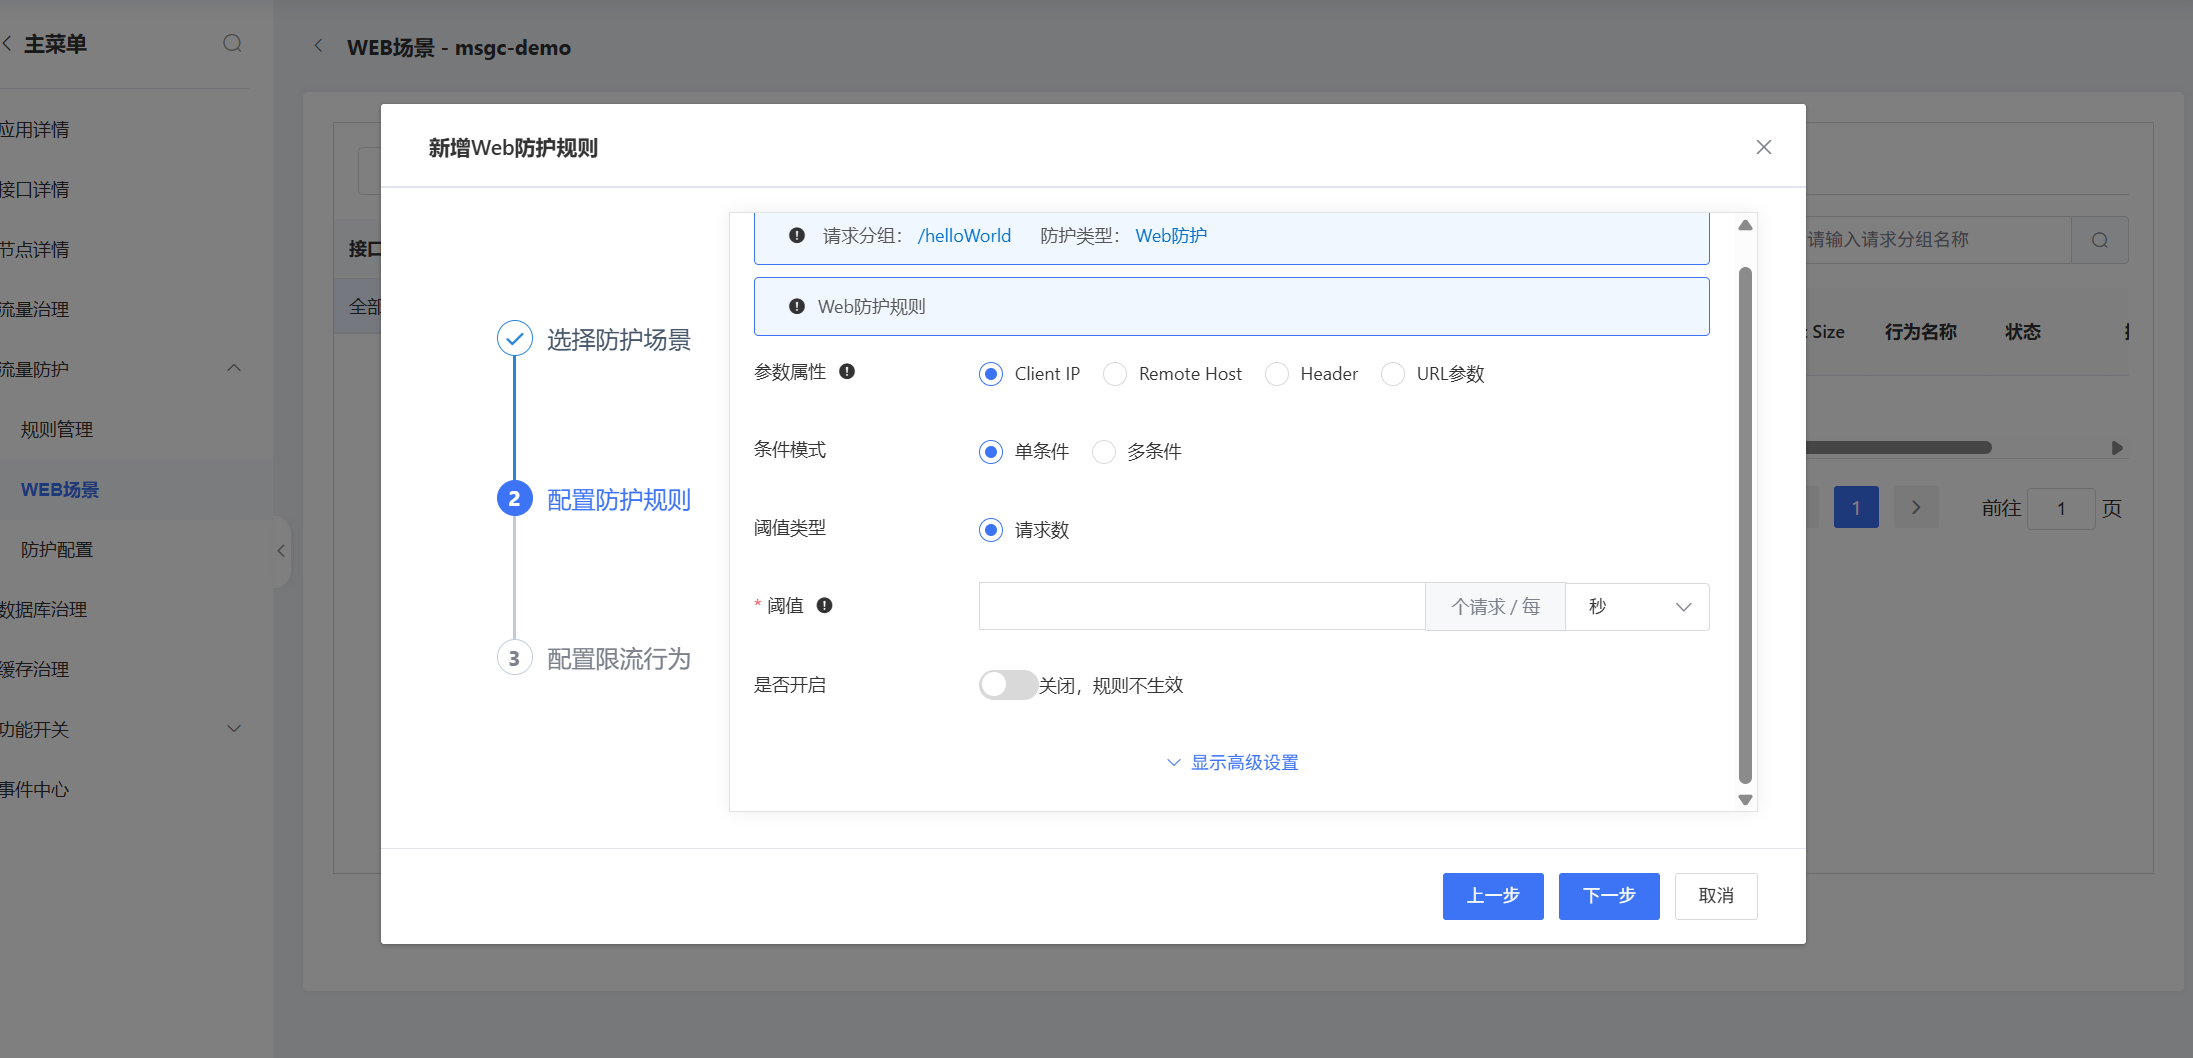Click the back arrow before WEB场景 title
2193x1058 pixels.
pyautogui.click(x=318, y=46)
